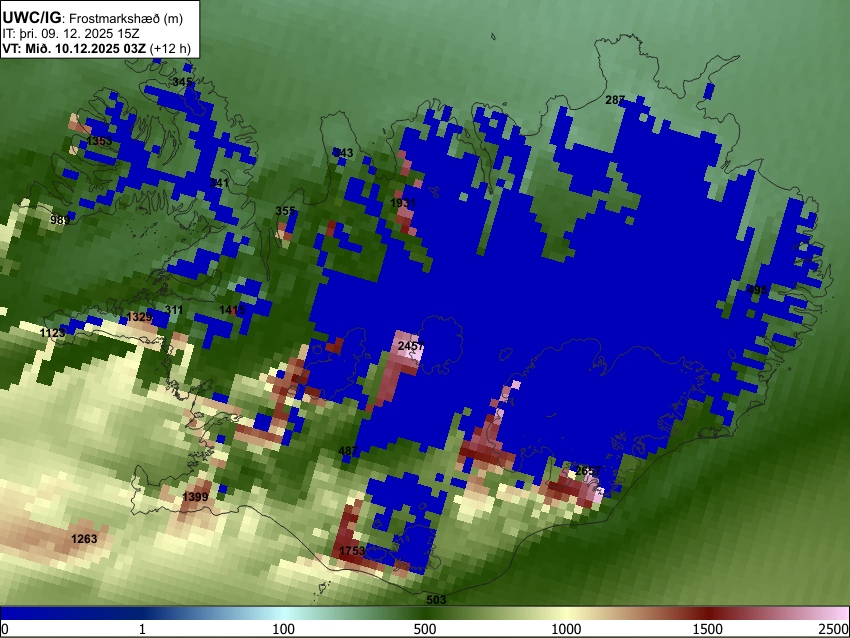This screenshot has height=638, width=850.
Task: Click the map value '989'
Action: click(x=60, y=220)
